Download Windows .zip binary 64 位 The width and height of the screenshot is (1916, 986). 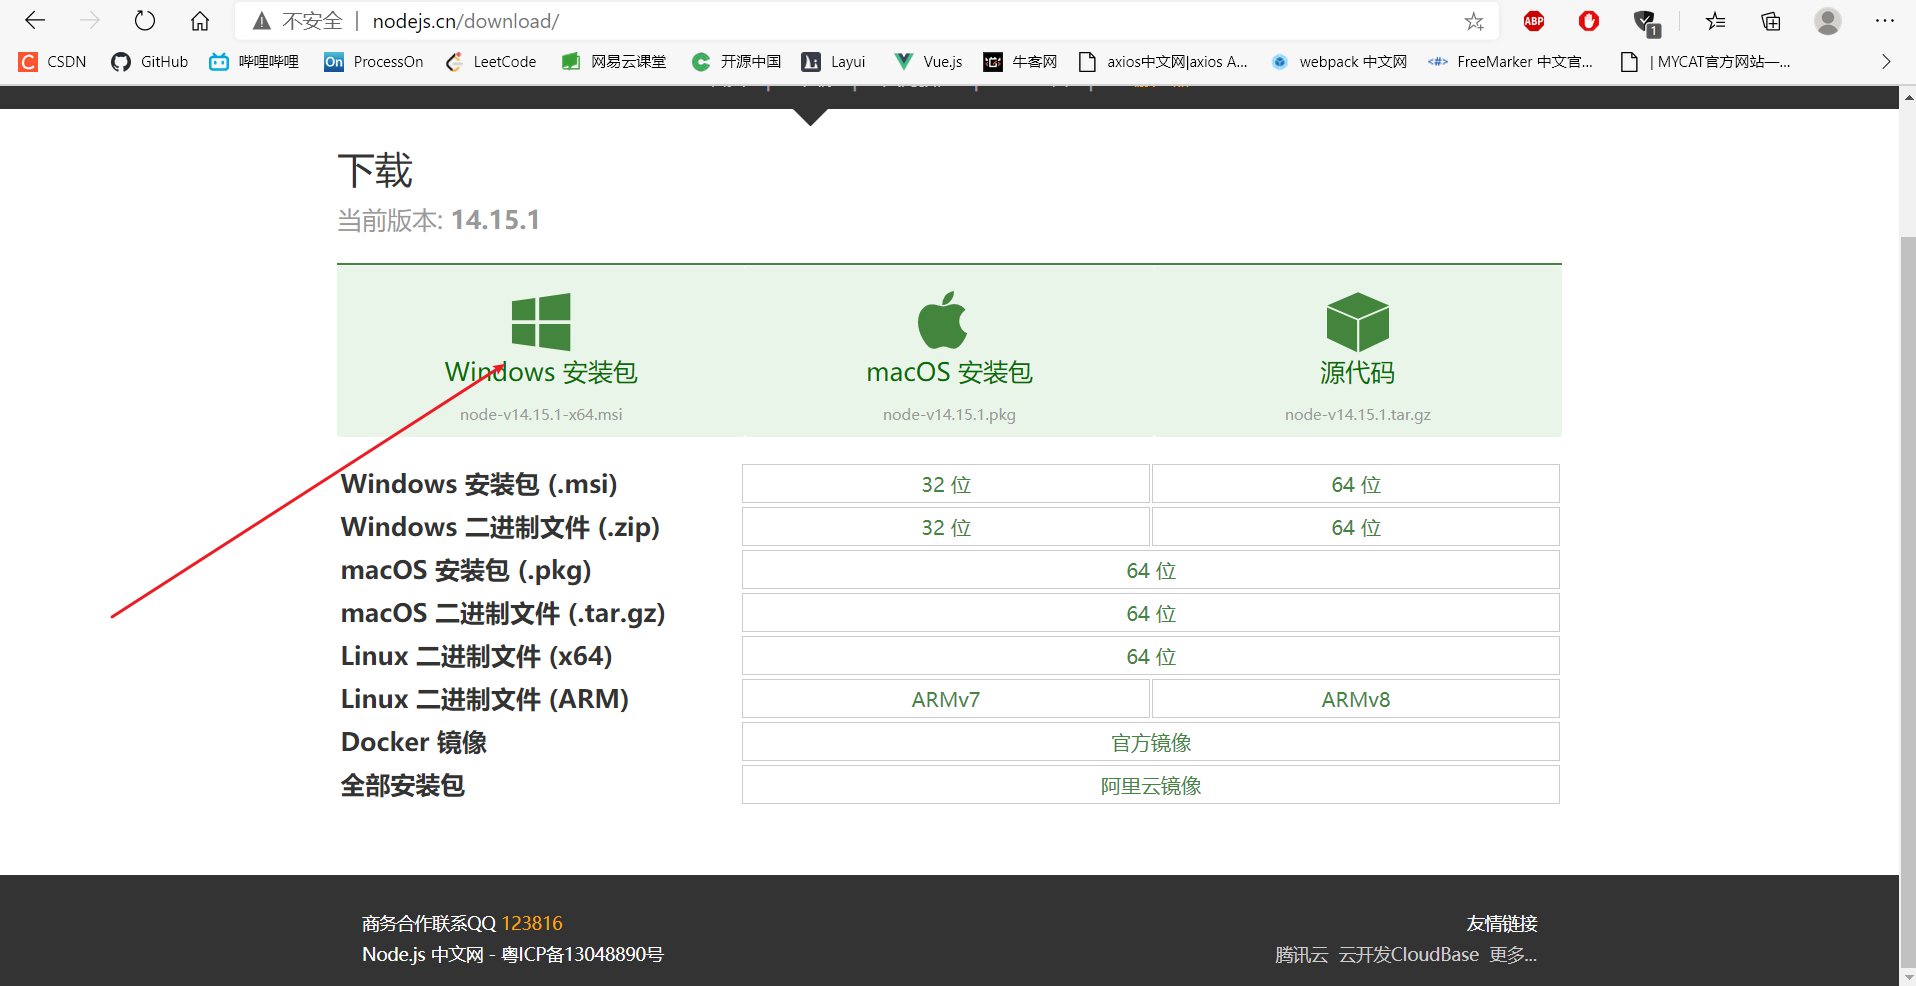point(1356,527)
